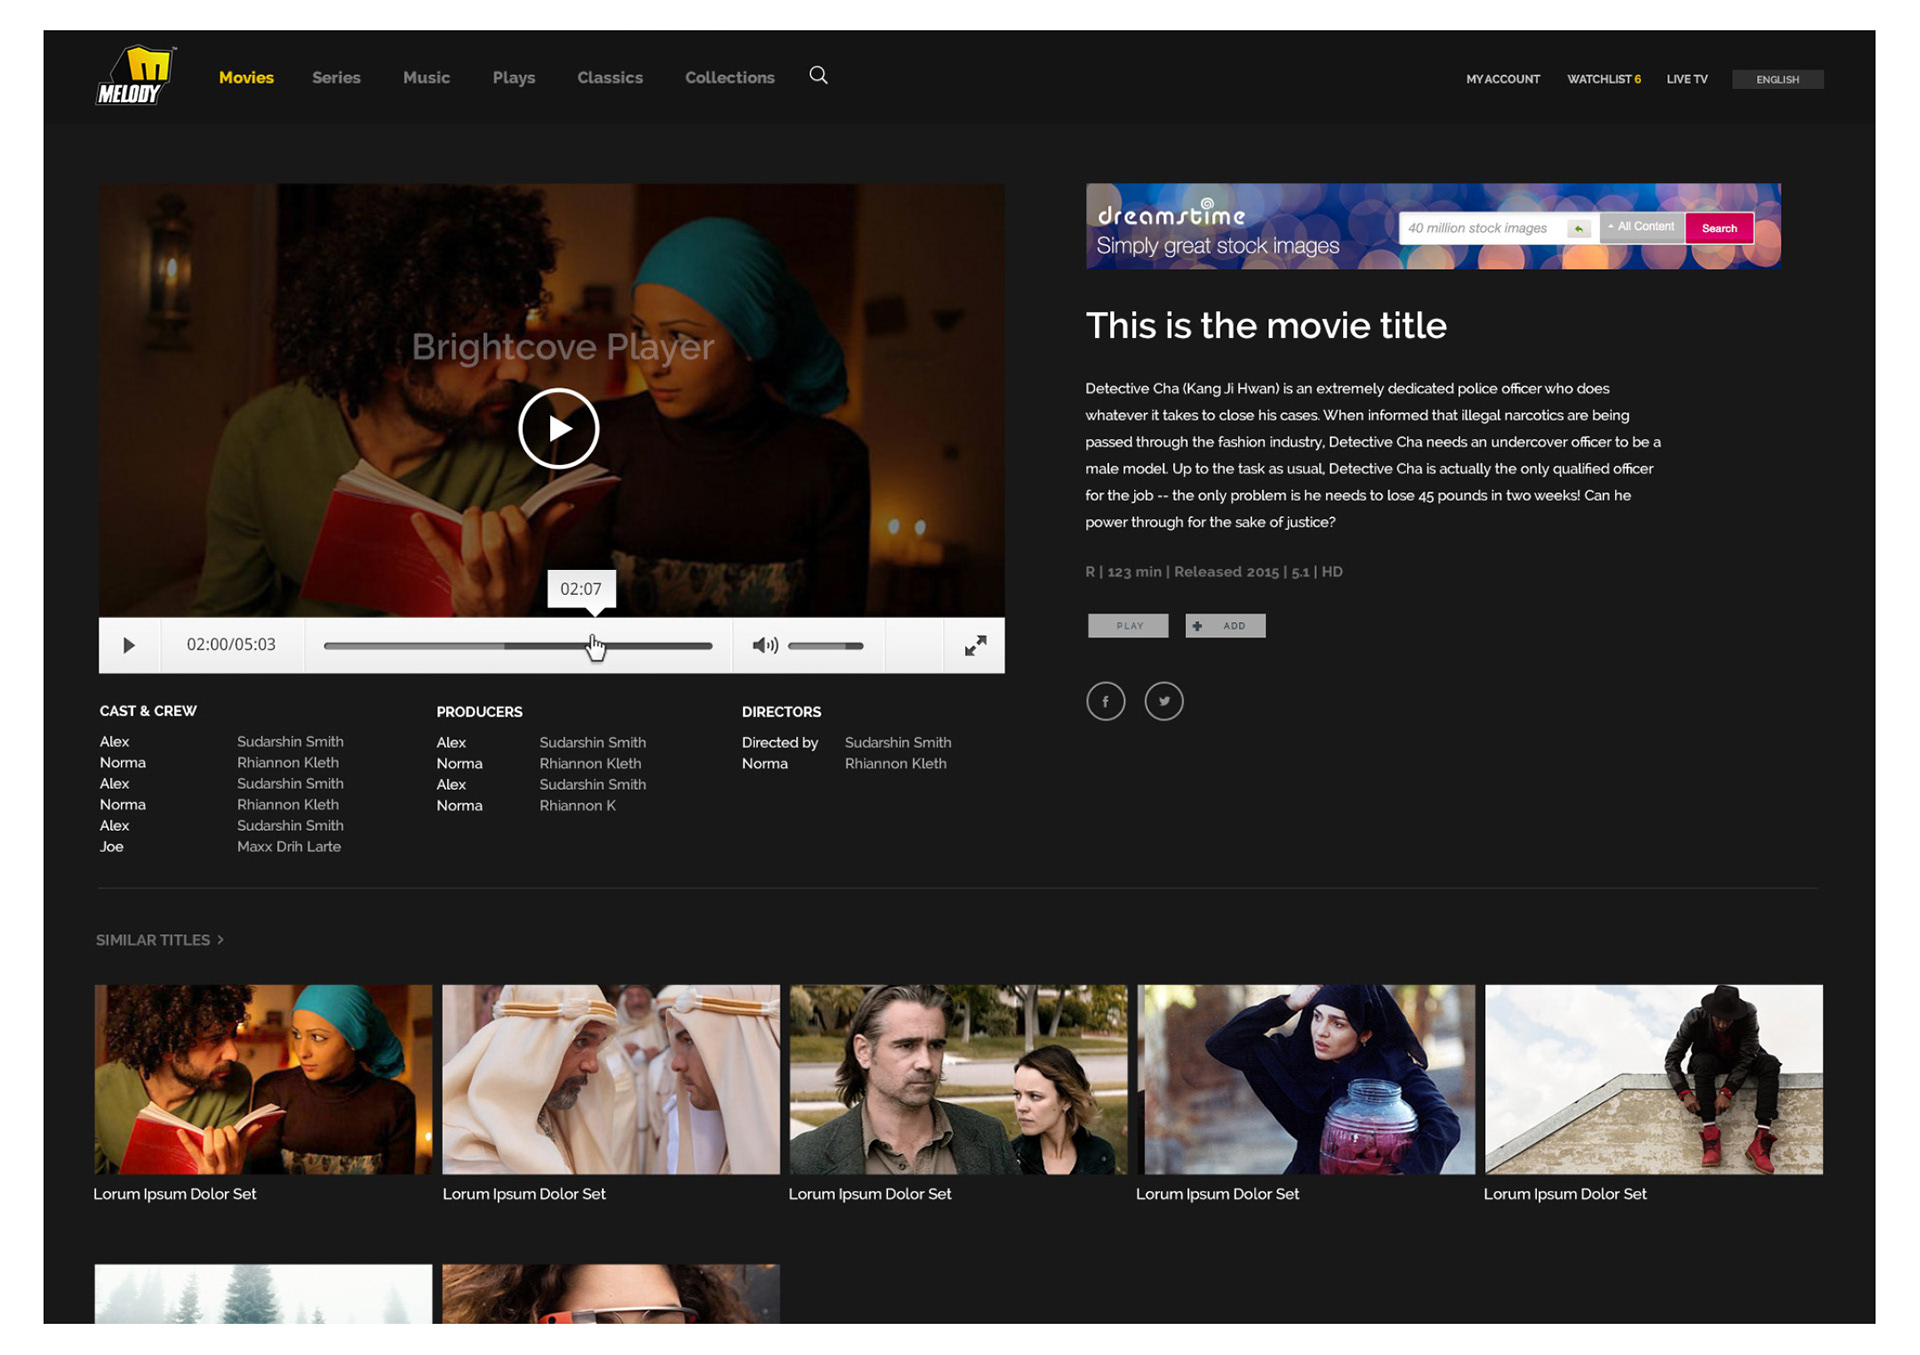Viewport: 1920px width, 1355px height.
Task: Click the Dreamstime logo in banner ad
Action: 1172,212
